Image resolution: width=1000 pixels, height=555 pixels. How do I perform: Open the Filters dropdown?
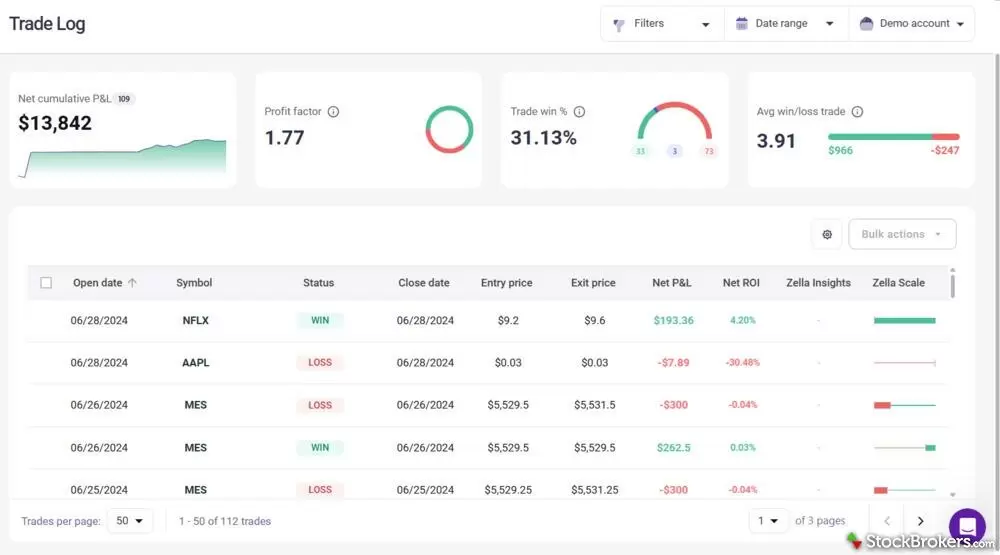coord(662,24)
